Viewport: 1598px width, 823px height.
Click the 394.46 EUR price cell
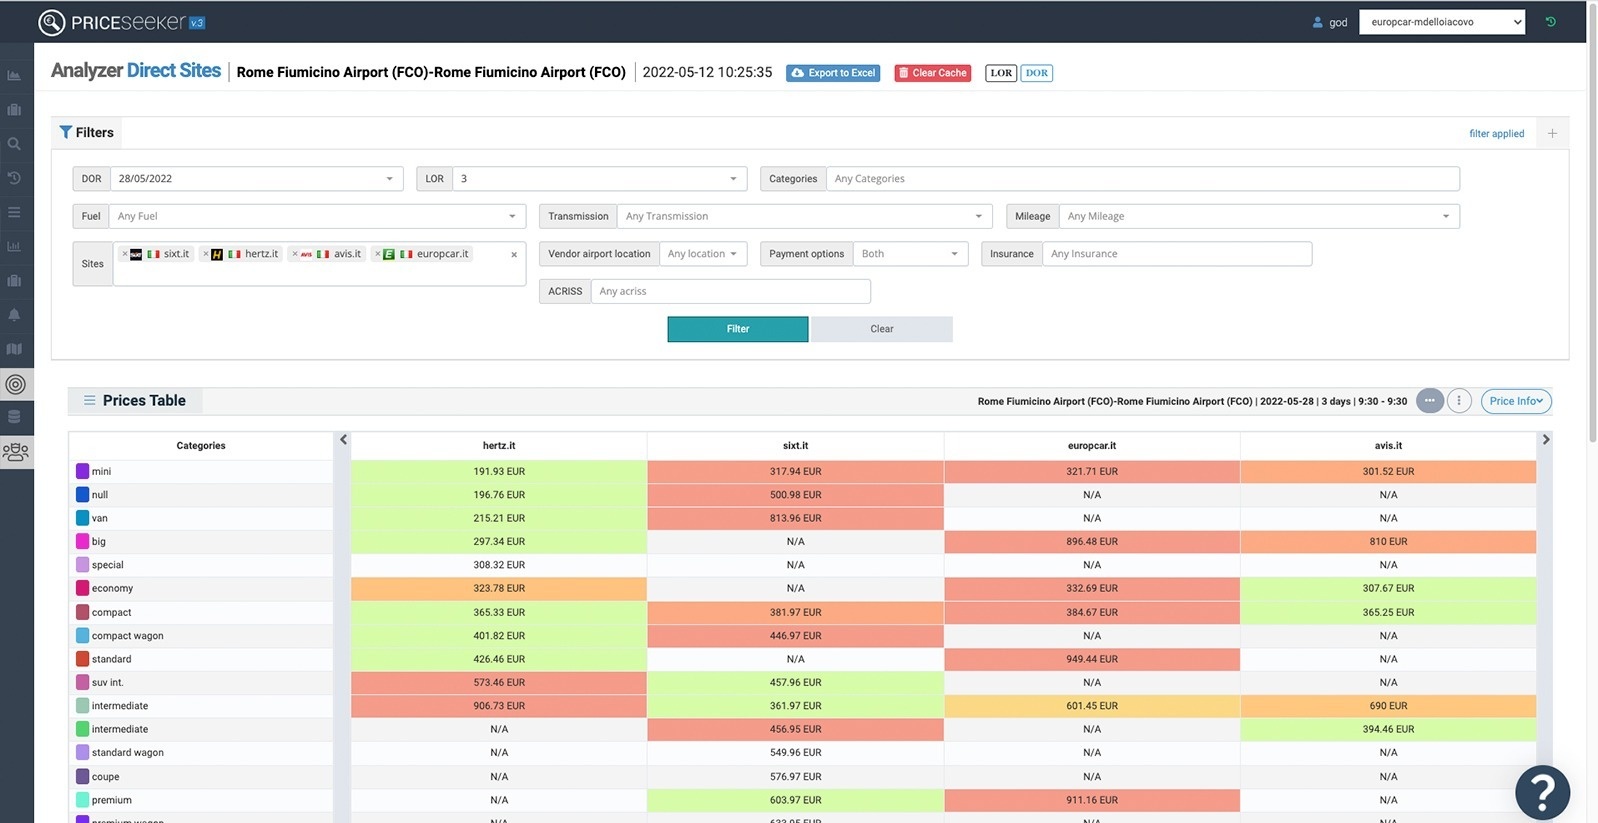point(1388,729)
